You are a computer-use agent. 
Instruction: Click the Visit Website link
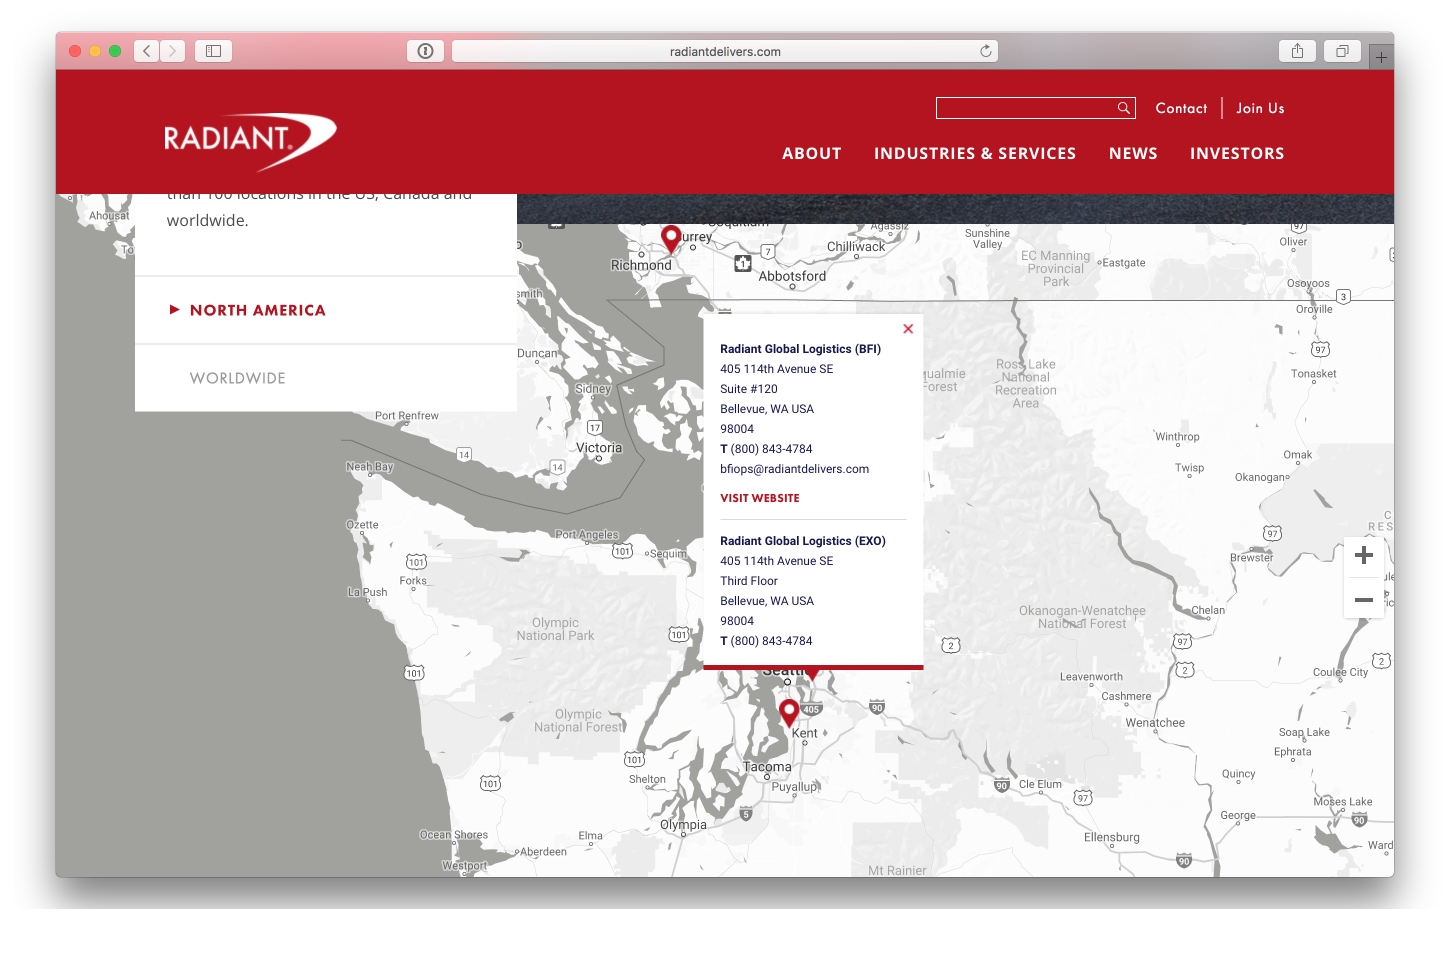tap(759, 498)
